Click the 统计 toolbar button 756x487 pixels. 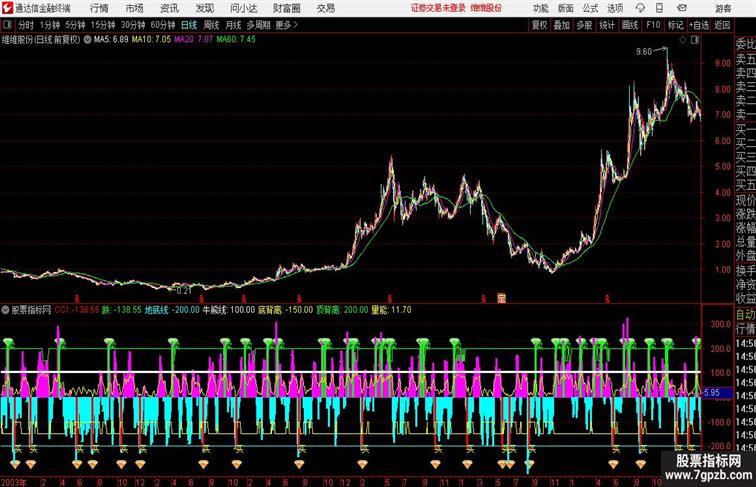point(607,25)
